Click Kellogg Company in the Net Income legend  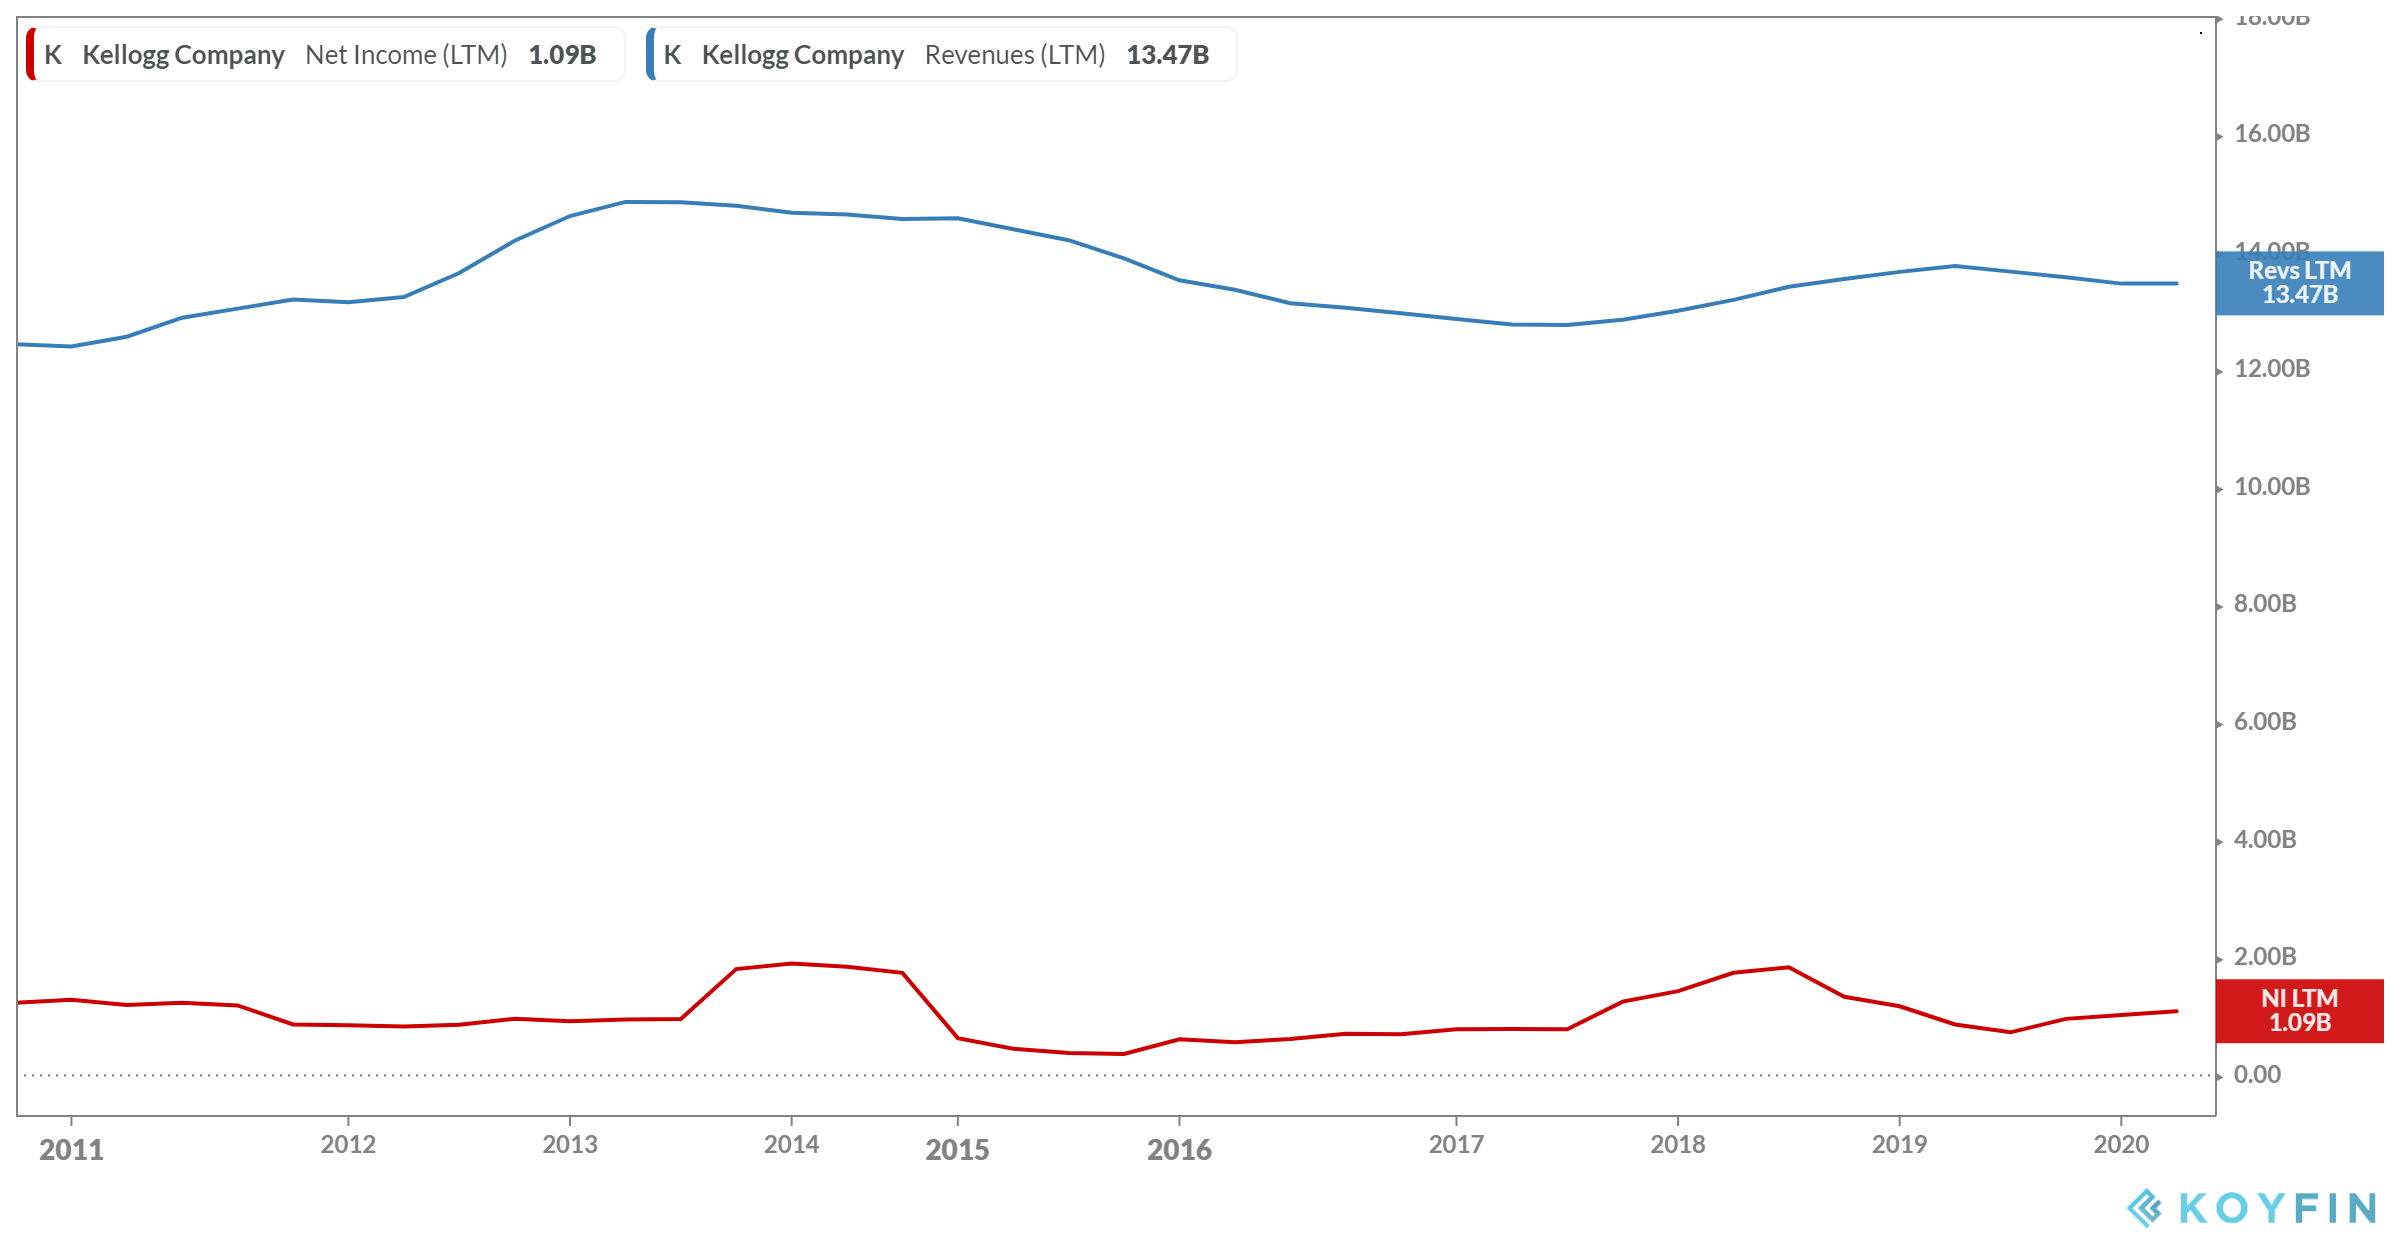(183, 55)
